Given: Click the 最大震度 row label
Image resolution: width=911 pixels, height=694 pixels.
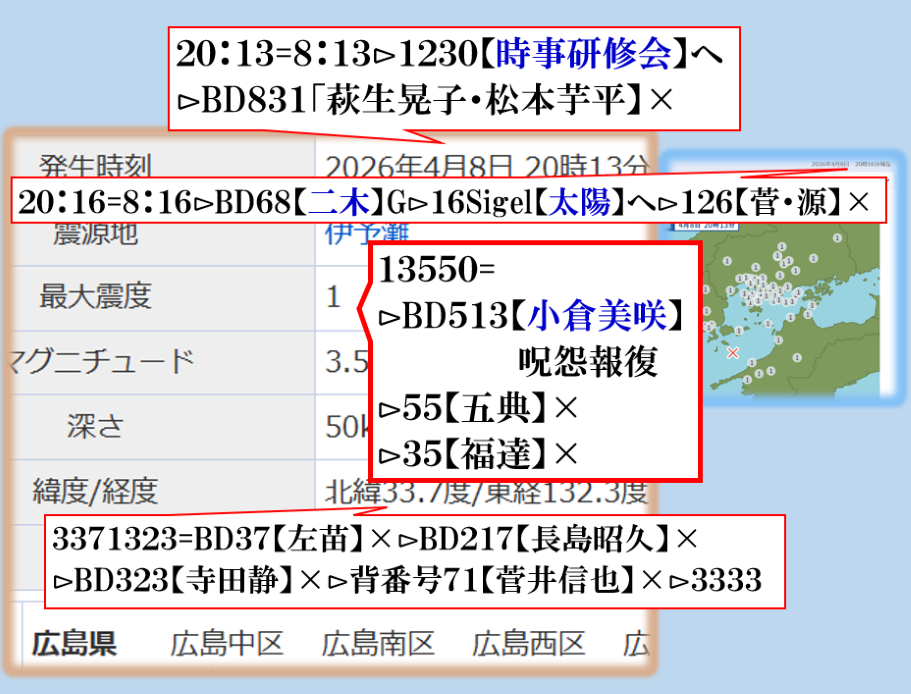Looking at the screenshot, I should click(x=96, y=296).
